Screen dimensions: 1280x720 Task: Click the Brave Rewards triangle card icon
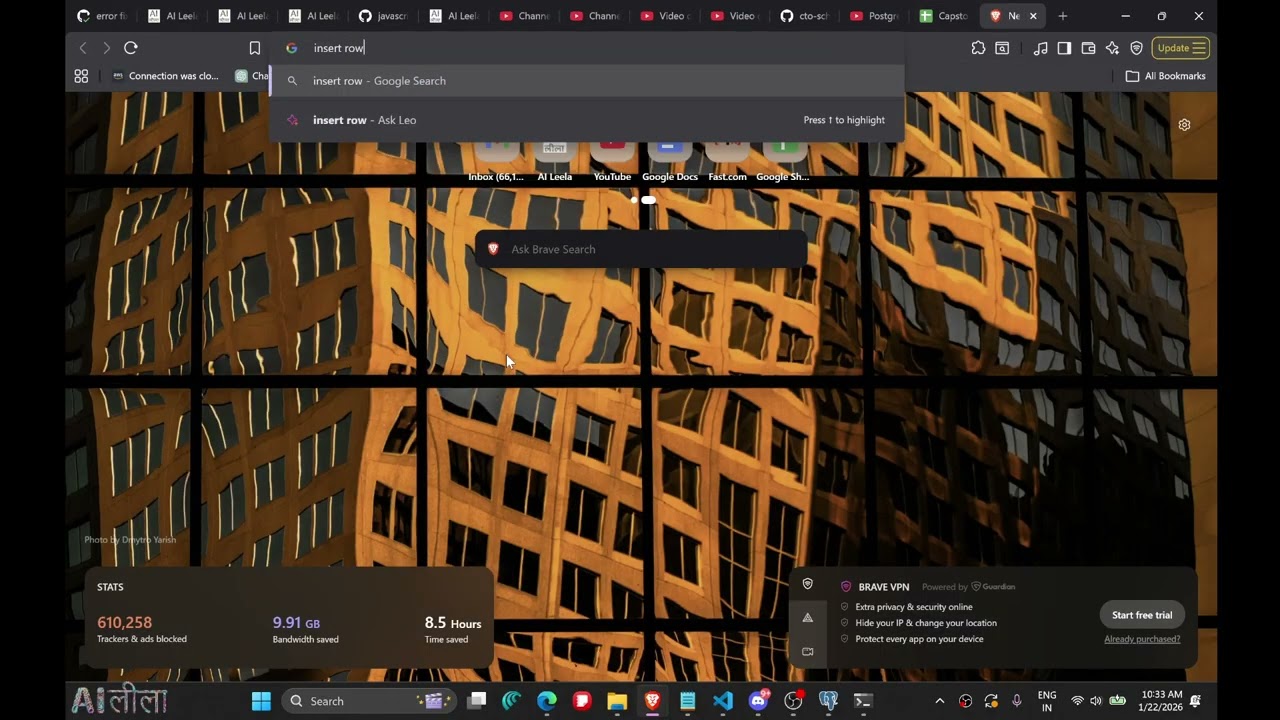pos(808,618)
